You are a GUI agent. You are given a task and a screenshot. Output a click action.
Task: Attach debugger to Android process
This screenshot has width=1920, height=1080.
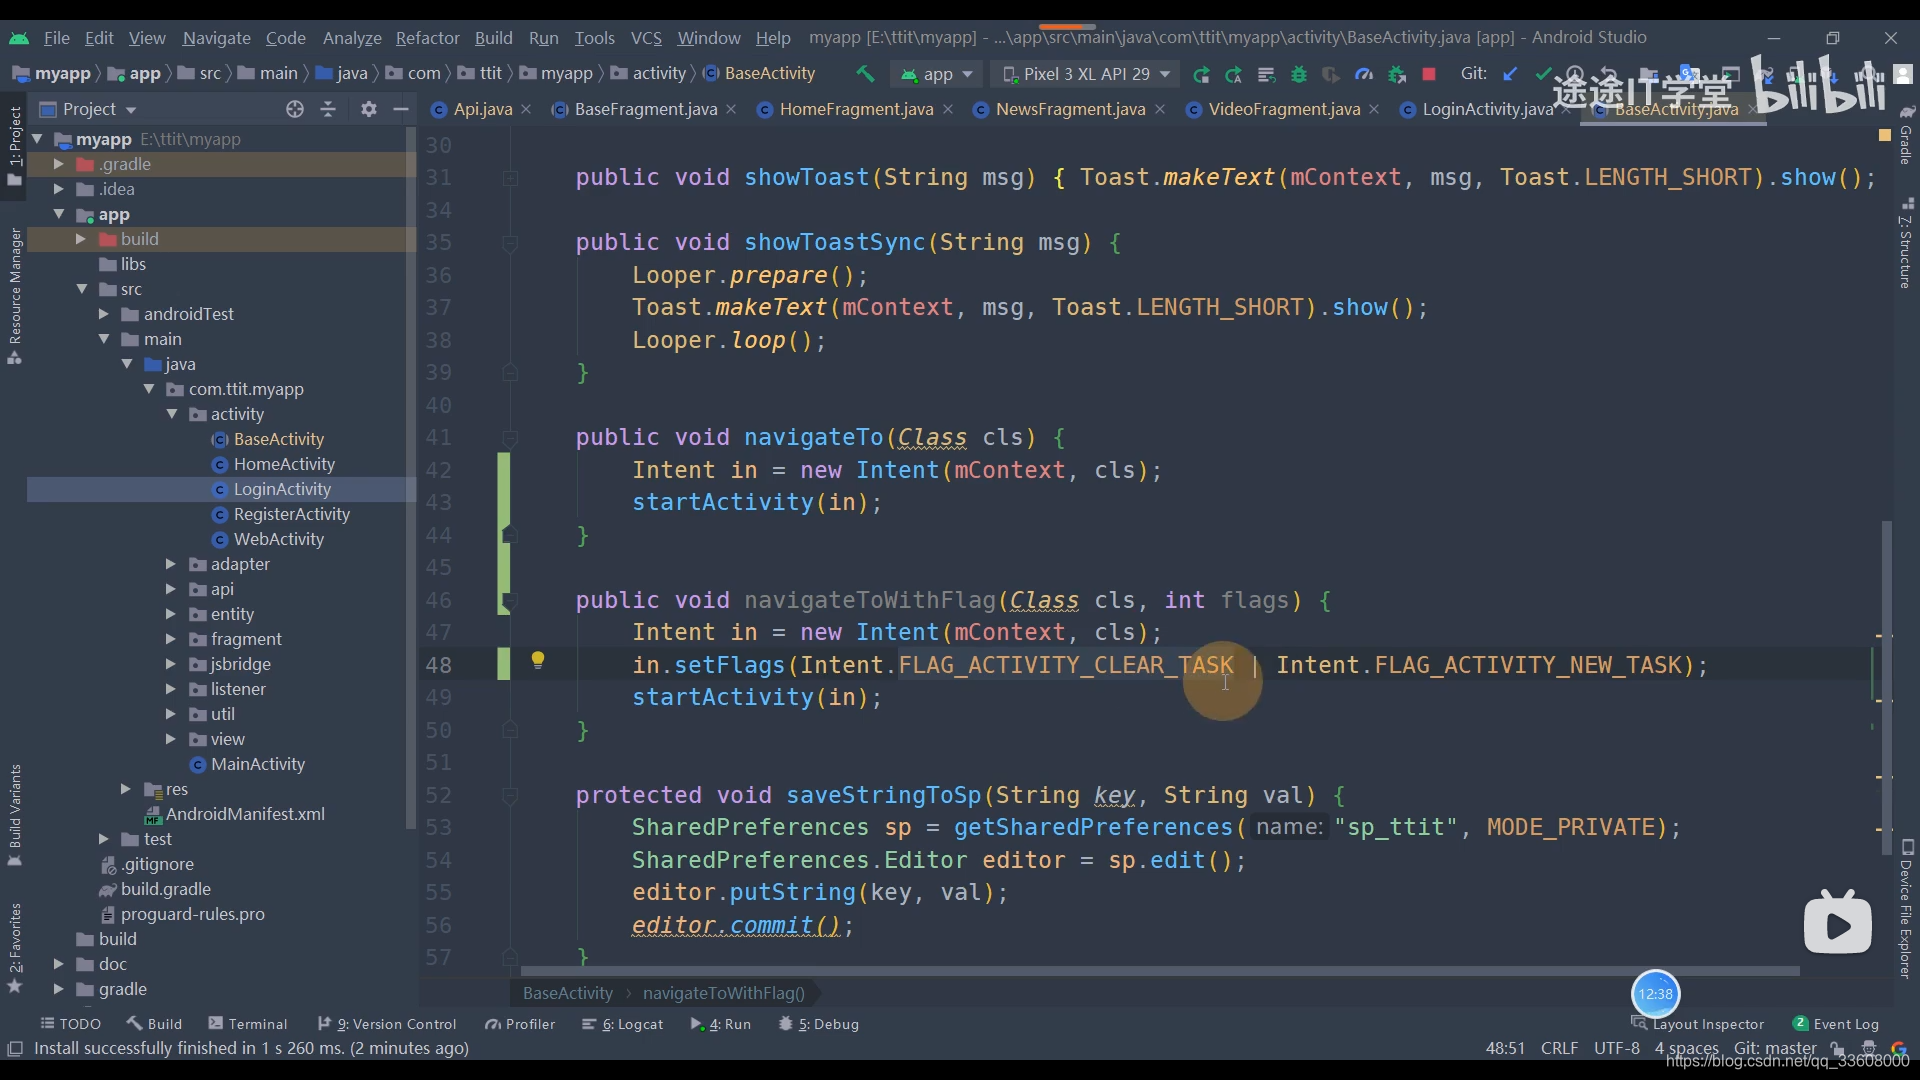coord(1397,74)
